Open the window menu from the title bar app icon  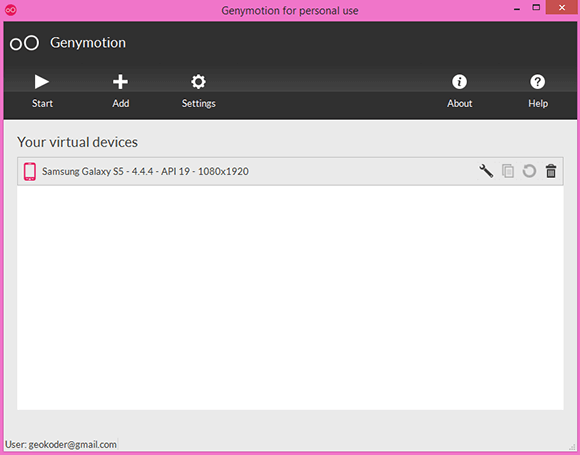pyautogui.click(x=11, y=10)
